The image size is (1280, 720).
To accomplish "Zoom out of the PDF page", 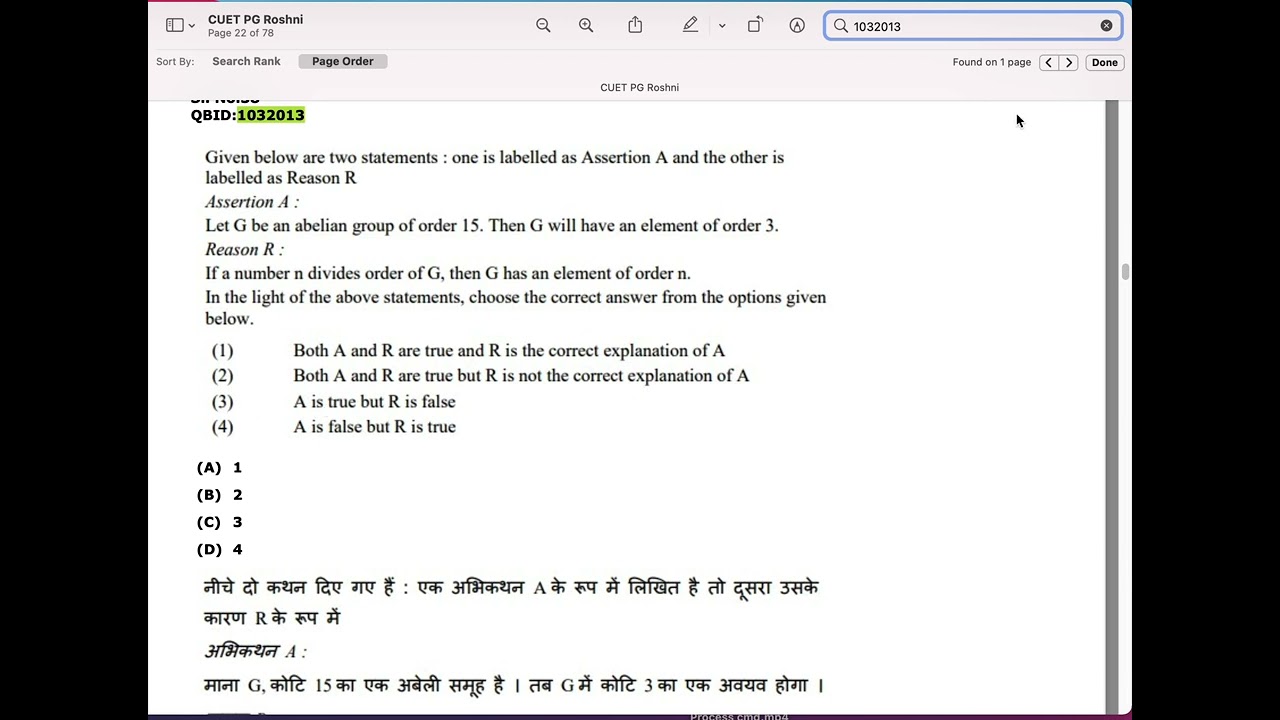I will click(x=543, y=26).
